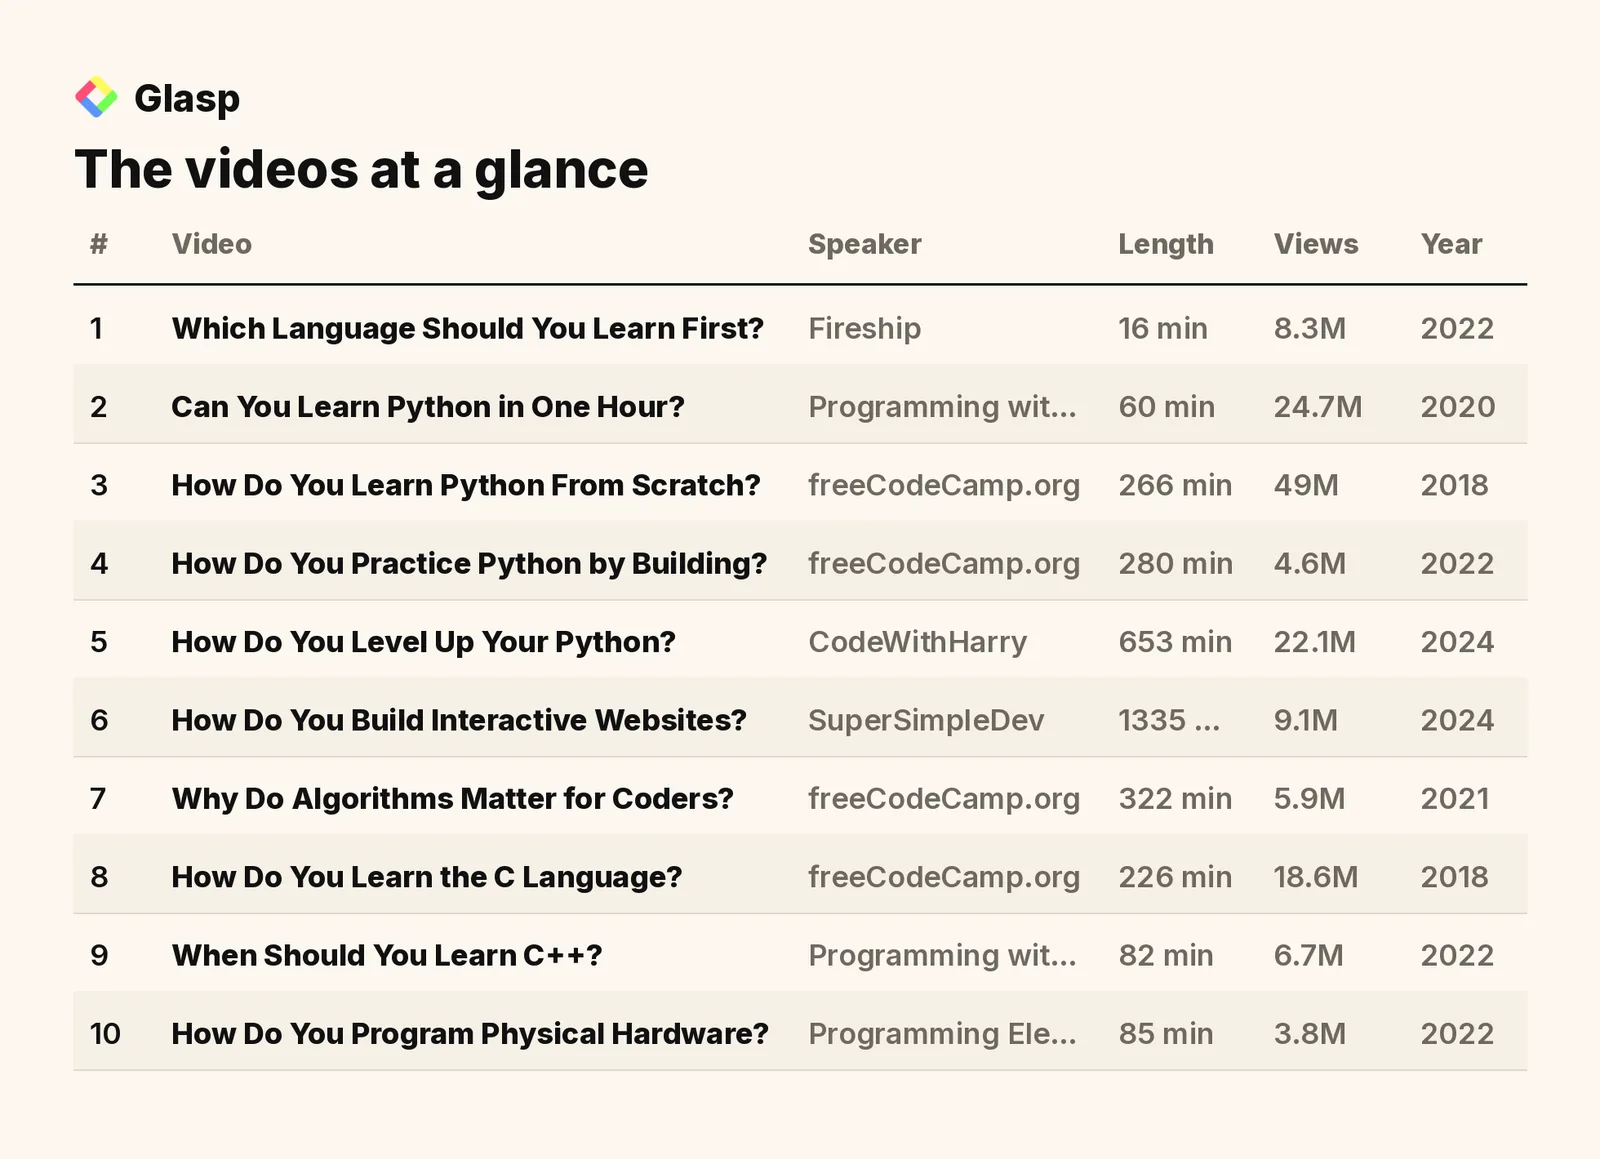Open 'Can You Learn Python in One Hour?'
The height and width of the screenshot is (1159, 1600).
428,407
